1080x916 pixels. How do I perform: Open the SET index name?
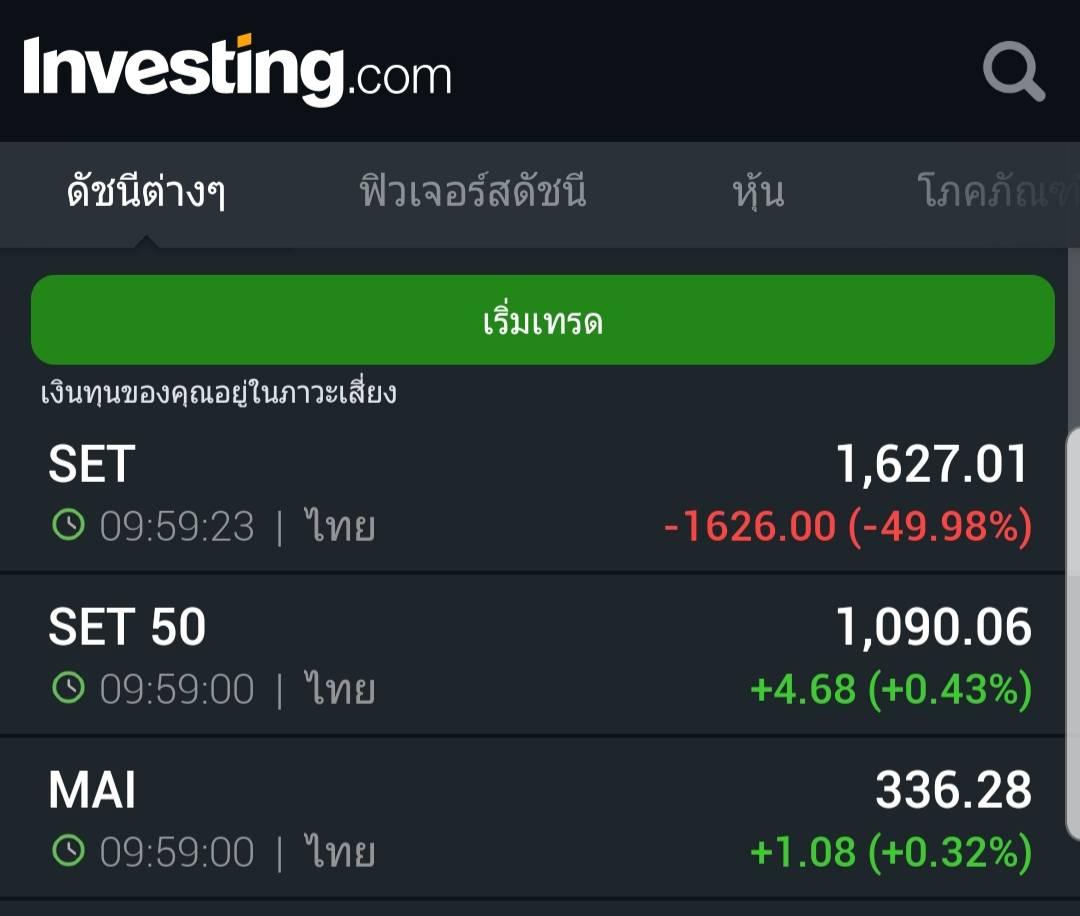coord(92,464)
